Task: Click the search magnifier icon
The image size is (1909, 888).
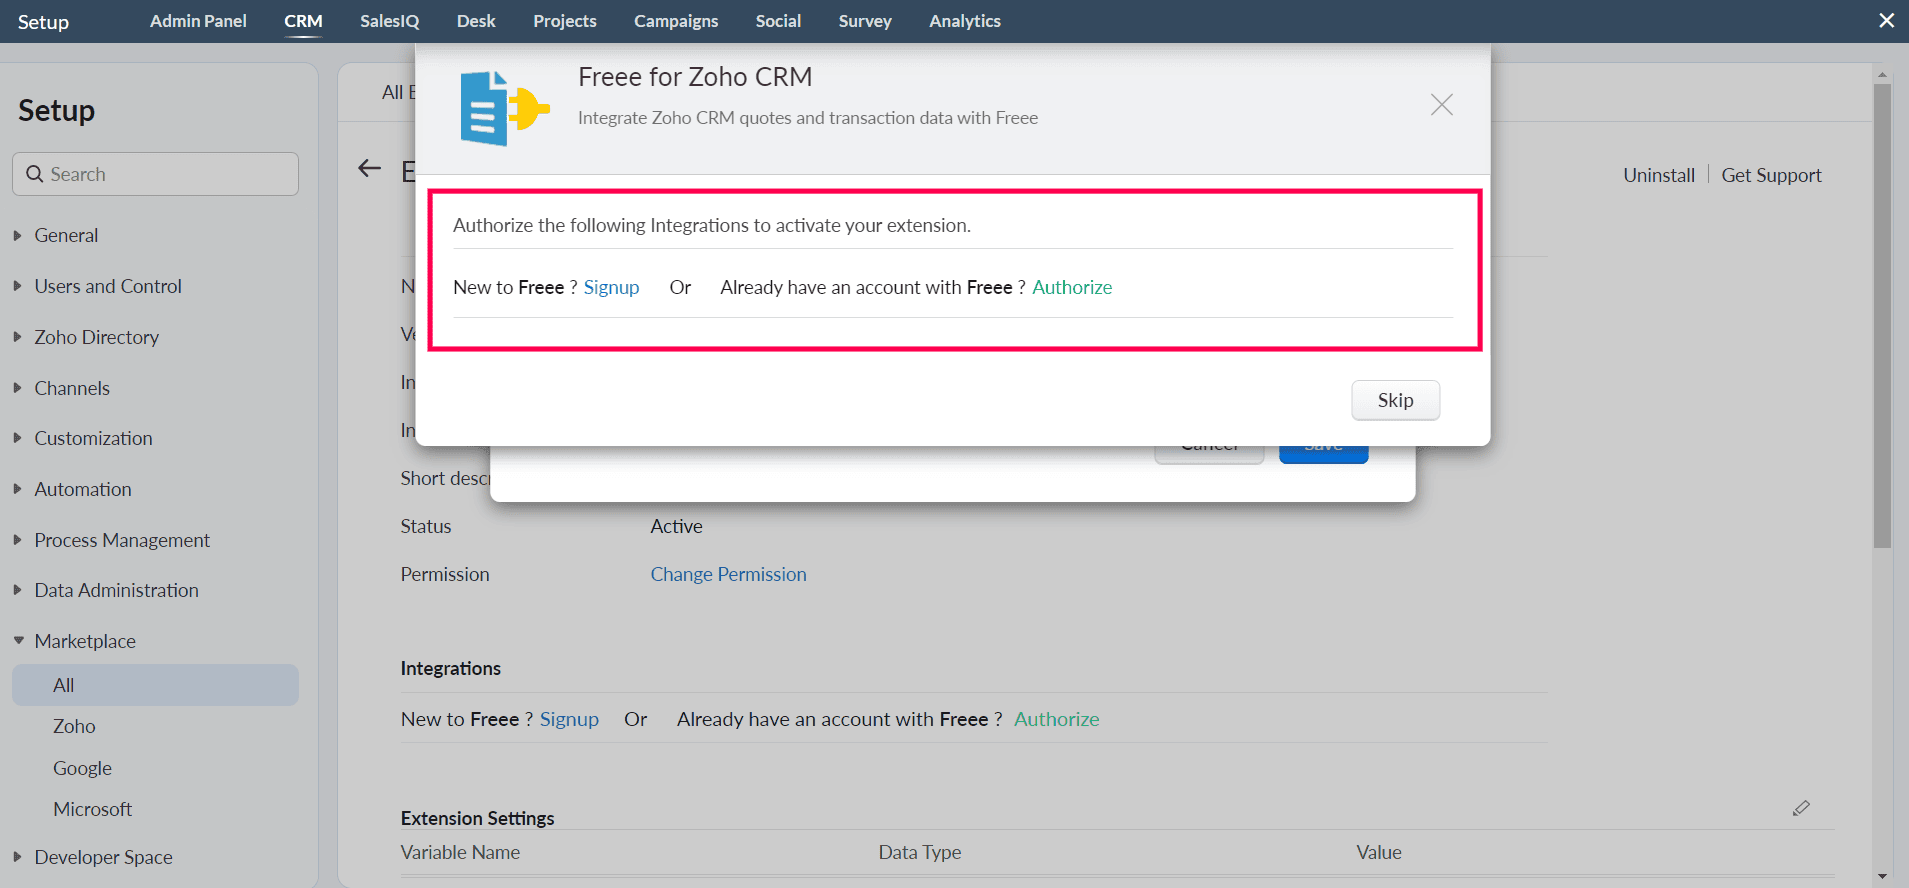Action: pyautogui.click(x=35, y=174)
